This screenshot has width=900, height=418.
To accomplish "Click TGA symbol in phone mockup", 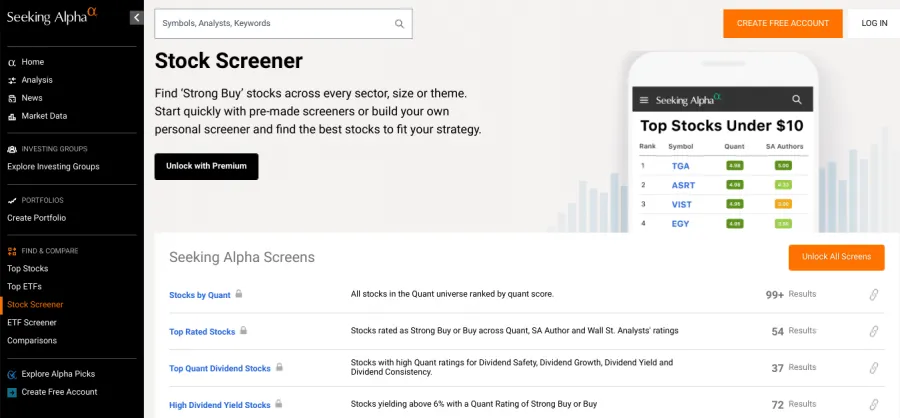I will click(x=681, y=166).
